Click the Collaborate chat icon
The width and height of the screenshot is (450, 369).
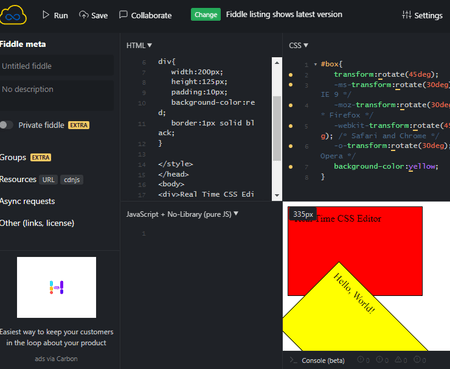pyautogui.click(x=123, y=15)
